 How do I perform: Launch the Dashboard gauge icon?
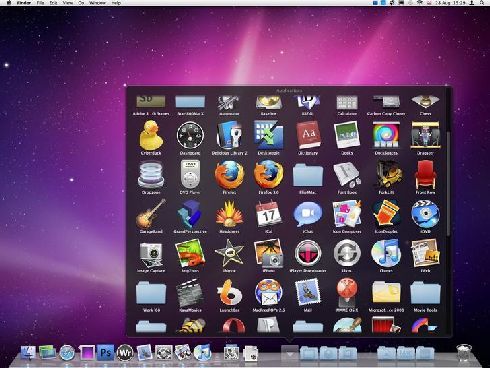[x=190, y=135]
